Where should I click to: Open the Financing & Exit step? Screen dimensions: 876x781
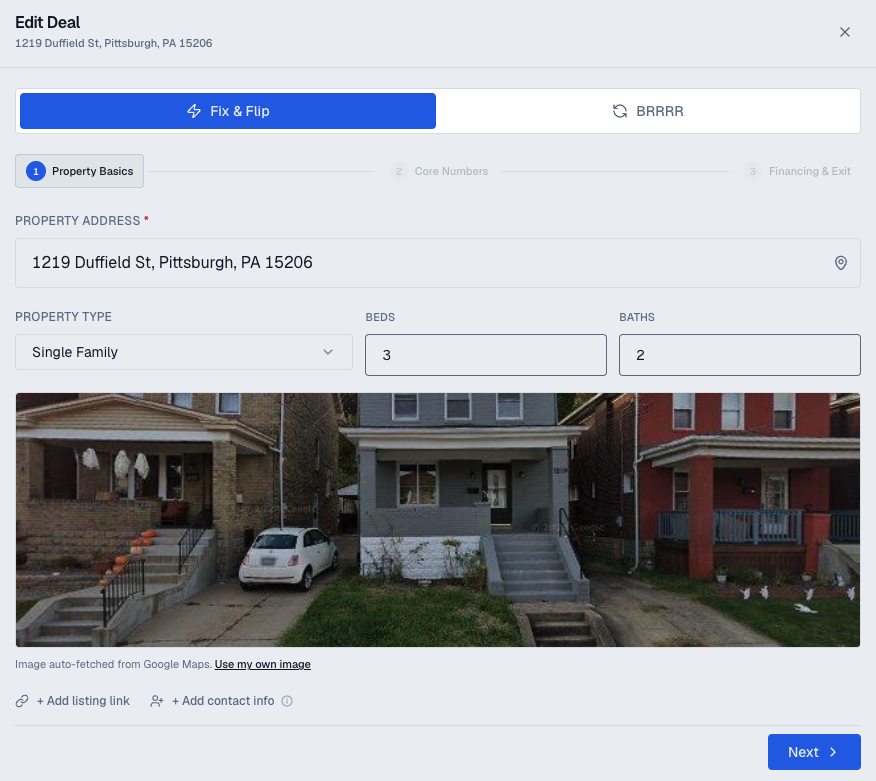(x=797, y=171)
